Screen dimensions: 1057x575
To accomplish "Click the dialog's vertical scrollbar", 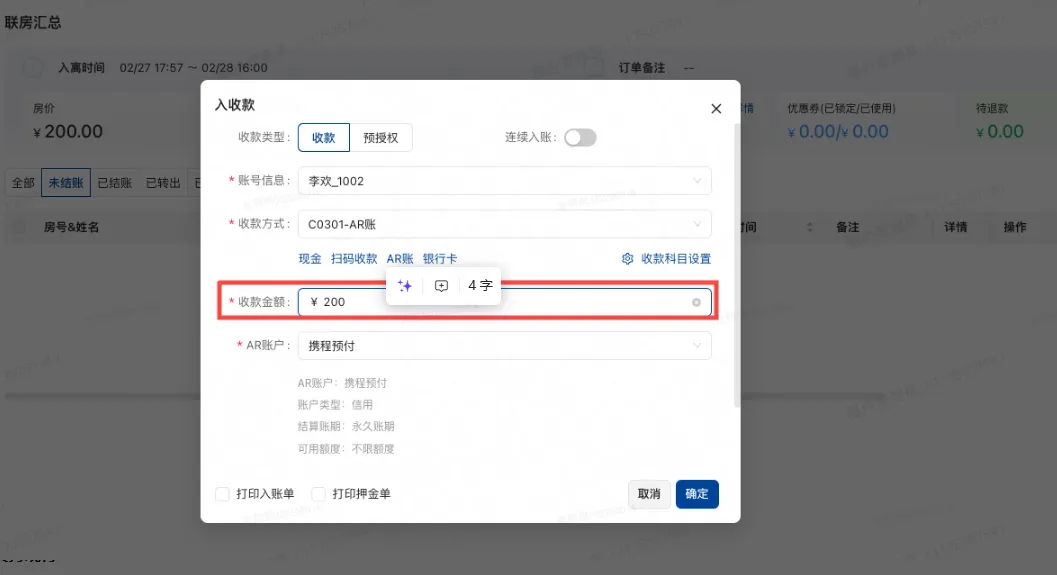I will [737, 266].
